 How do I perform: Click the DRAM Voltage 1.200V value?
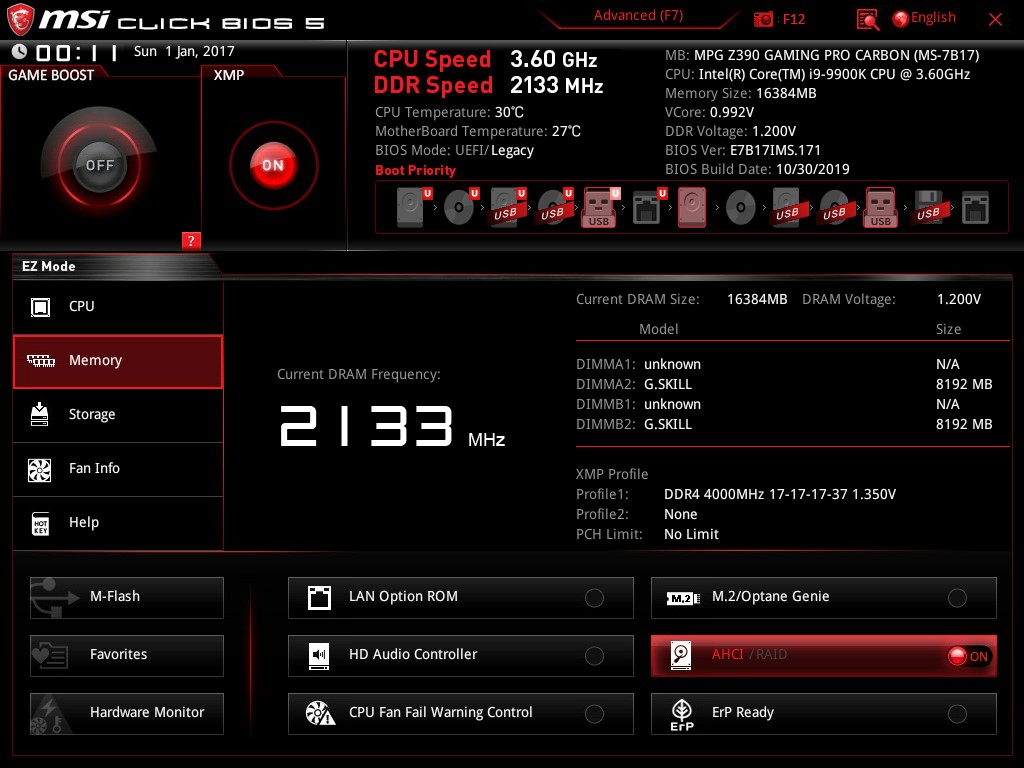[x=959, y=299]
